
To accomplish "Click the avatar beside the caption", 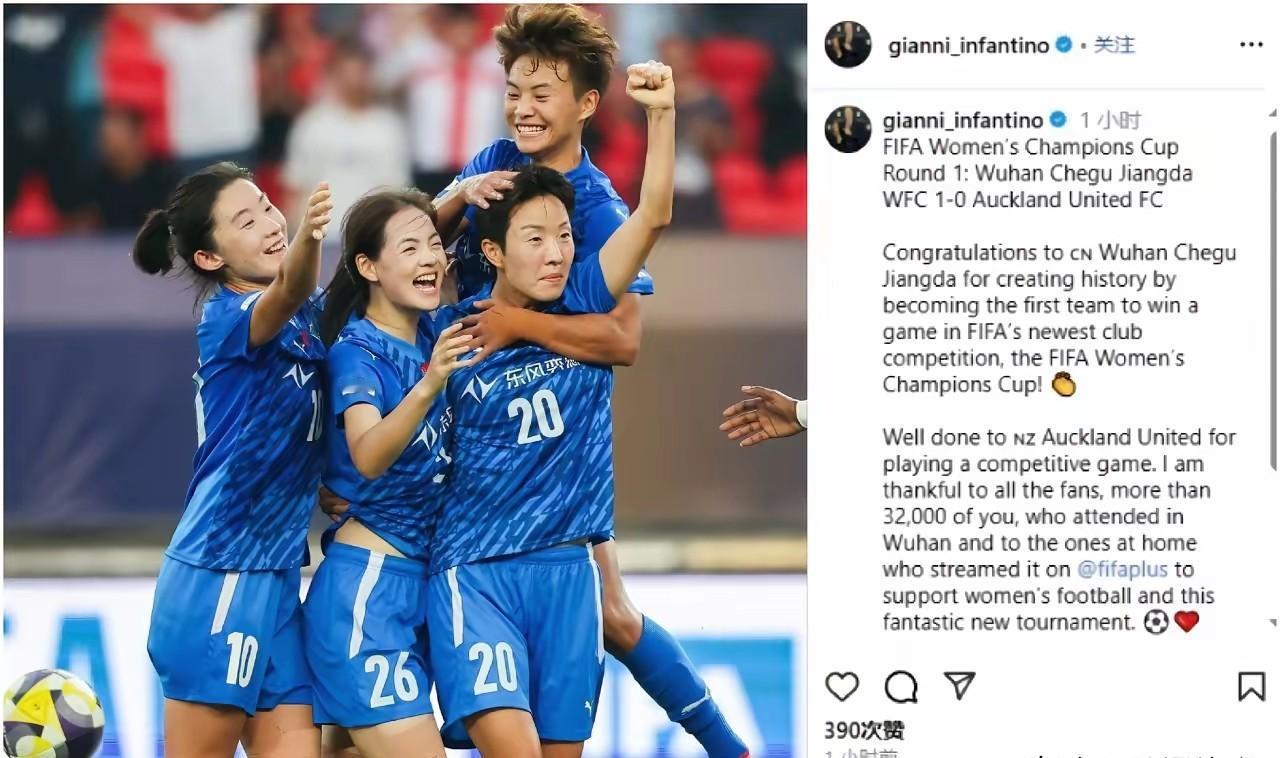I will point(848,129).
